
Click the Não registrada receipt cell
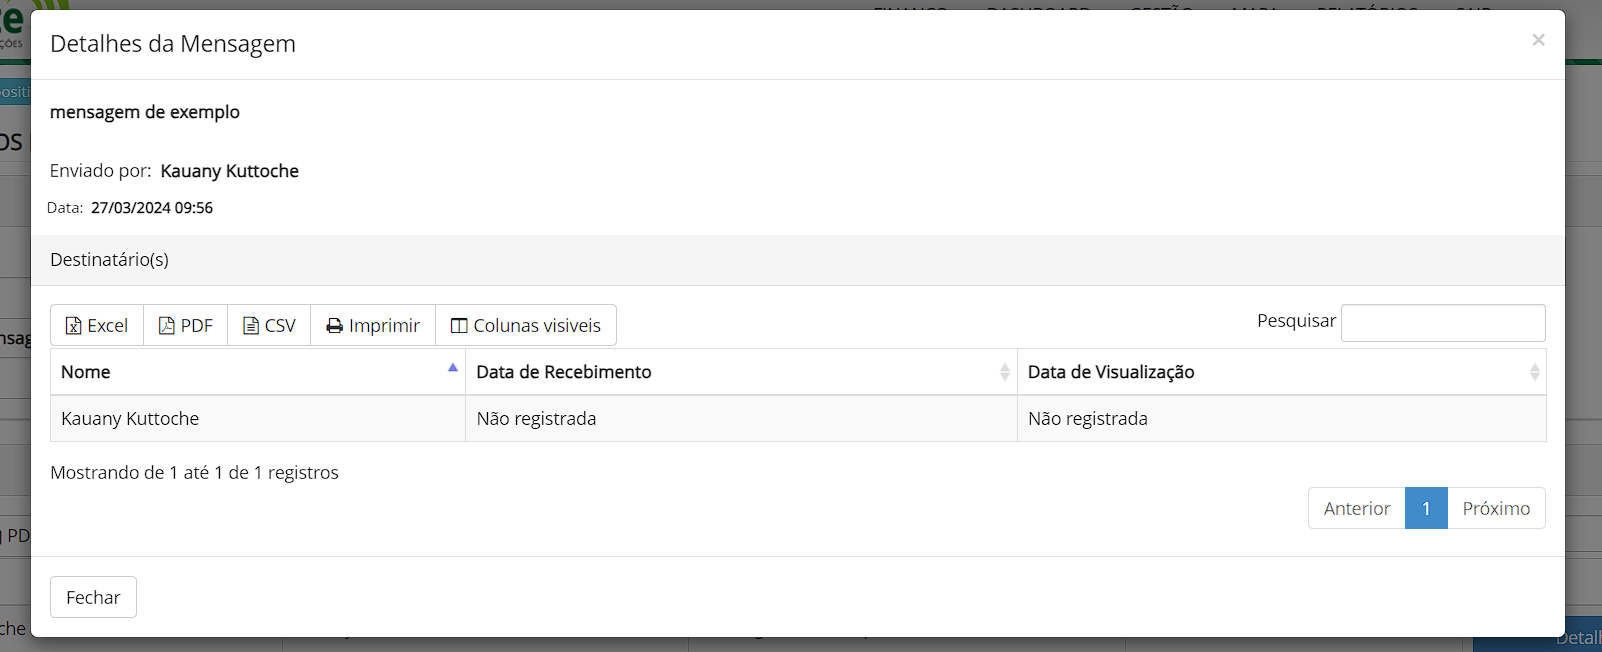point(536,419)
